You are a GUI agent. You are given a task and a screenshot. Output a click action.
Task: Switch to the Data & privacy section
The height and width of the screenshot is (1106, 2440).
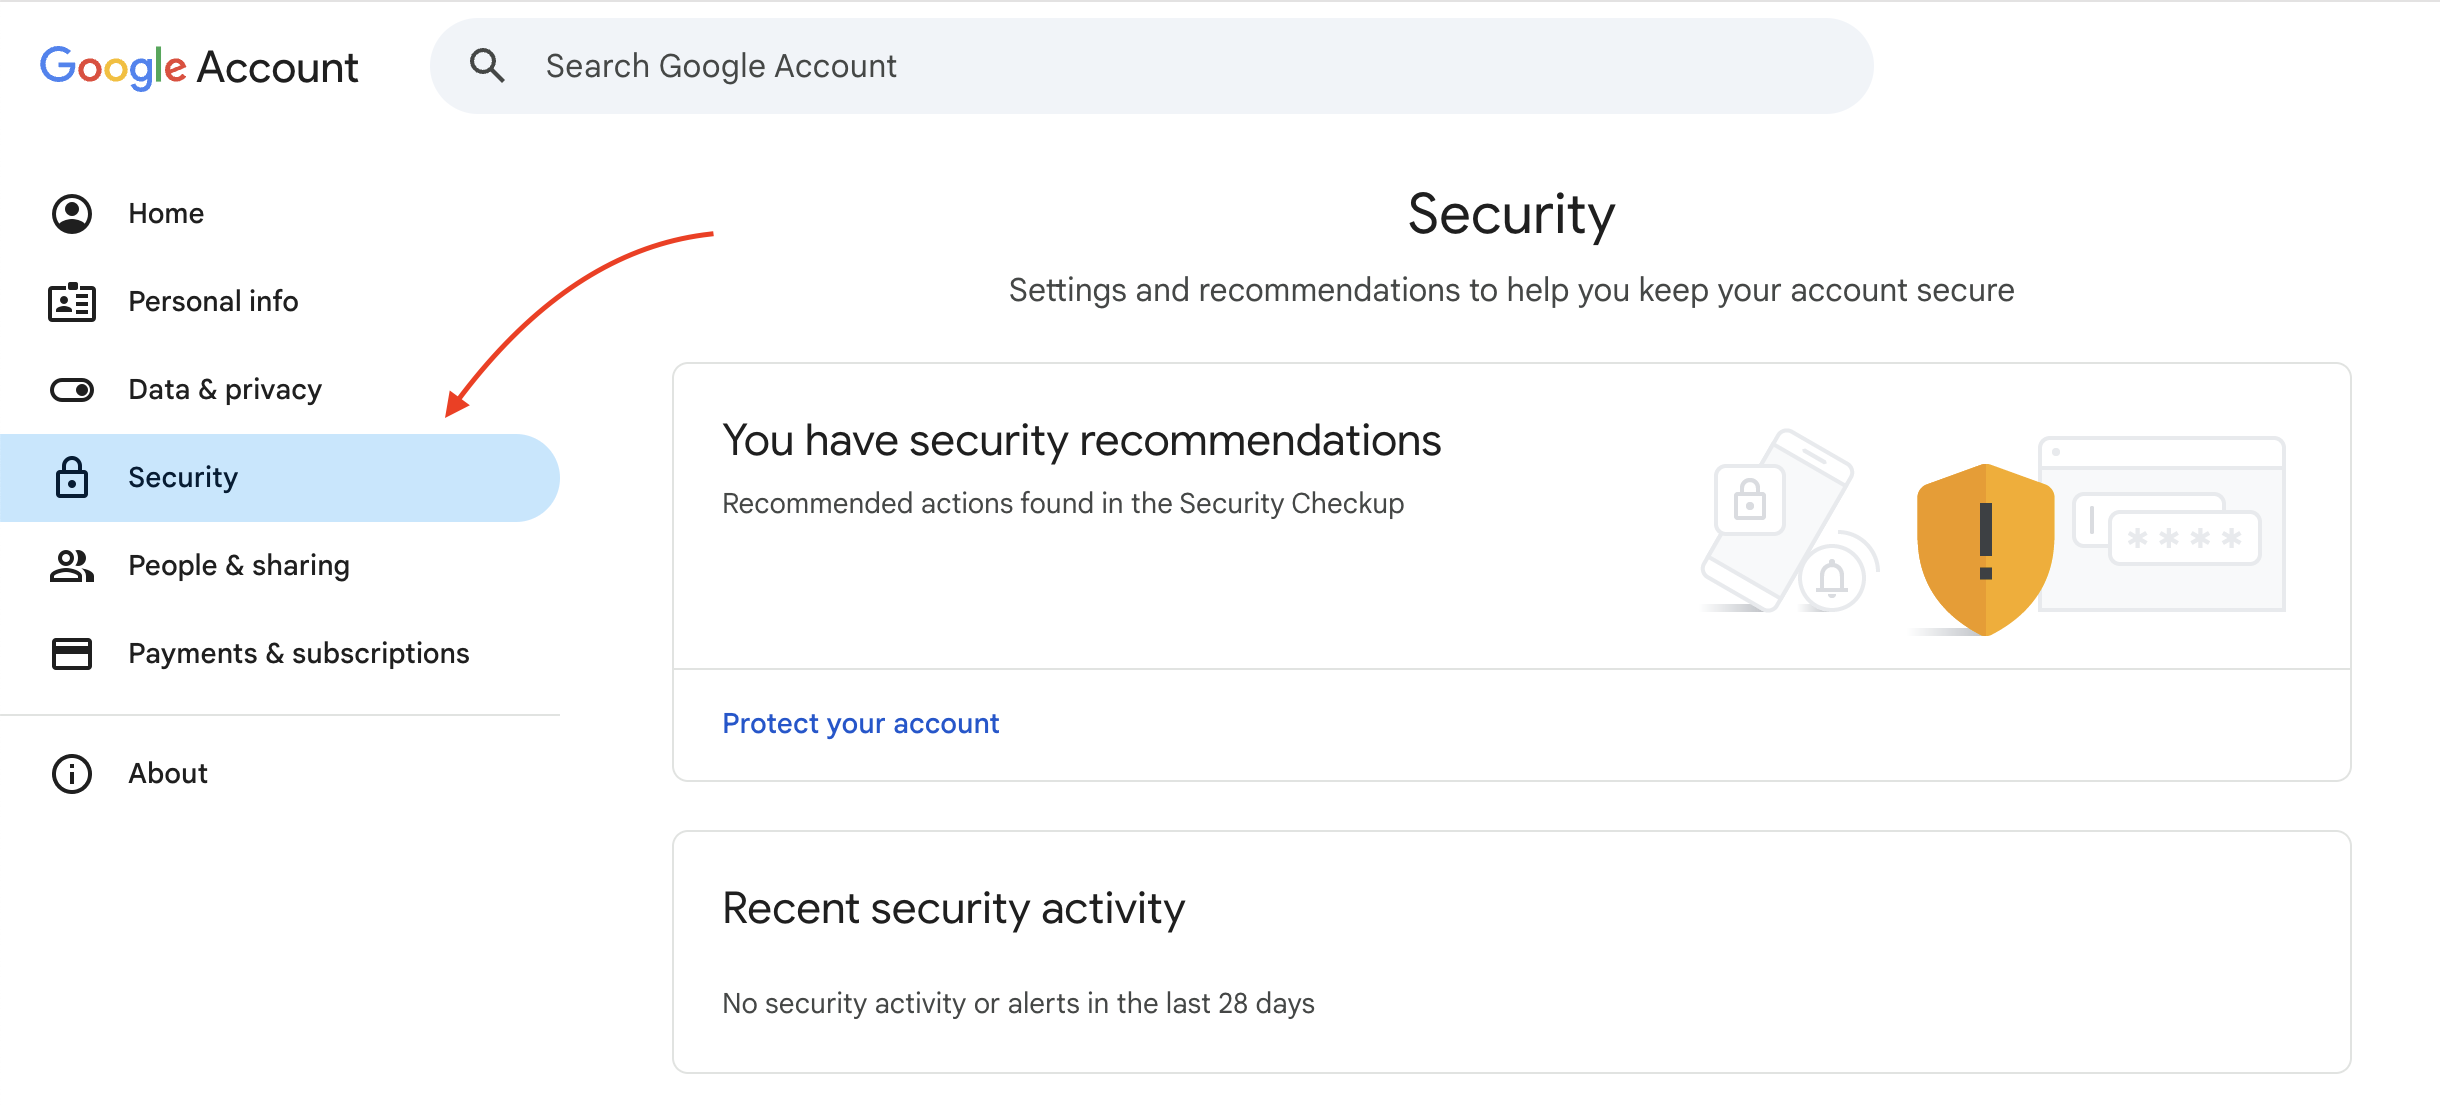pos(224,389)
